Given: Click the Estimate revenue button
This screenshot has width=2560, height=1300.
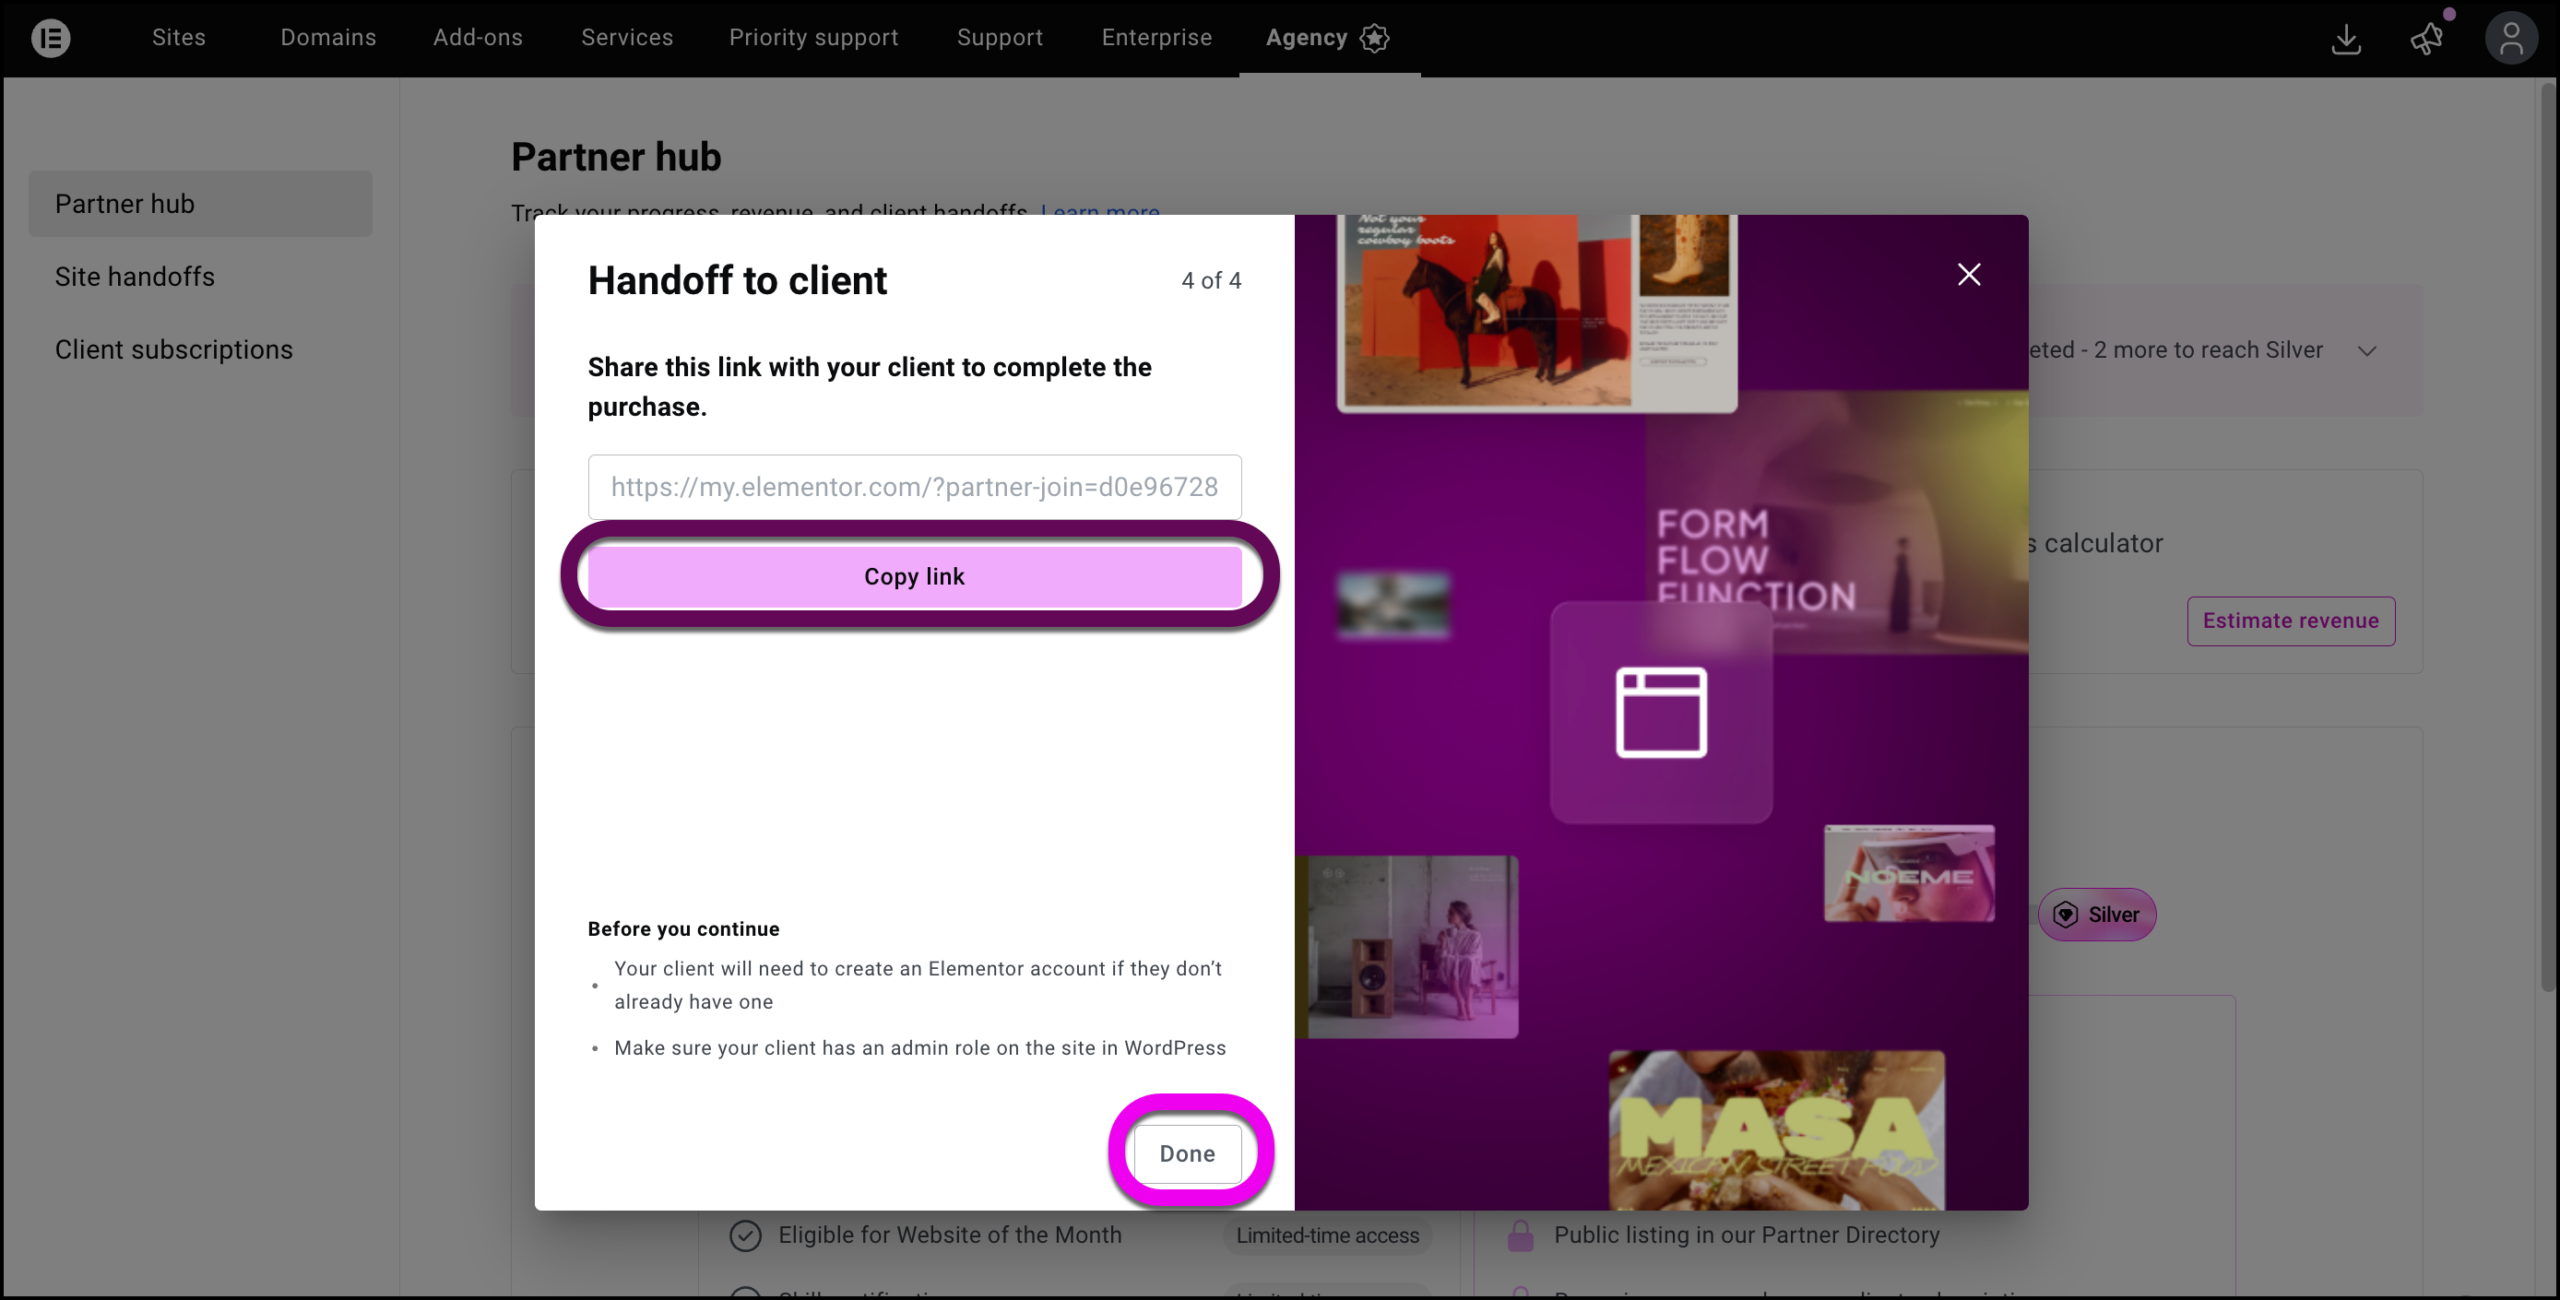Looking at the screenshot, I should (2291, 620).
